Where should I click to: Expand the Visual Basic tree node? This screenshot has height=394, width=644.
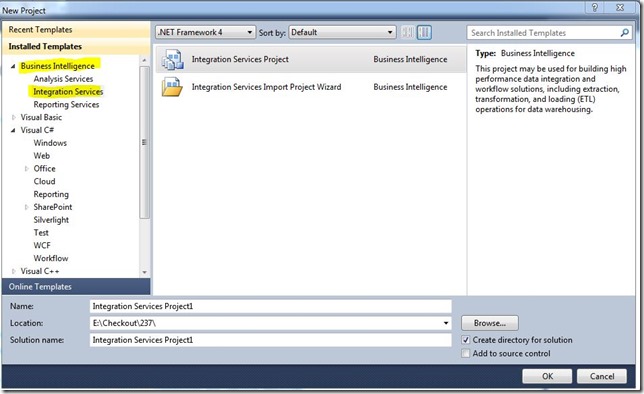(x=13, y=118)
